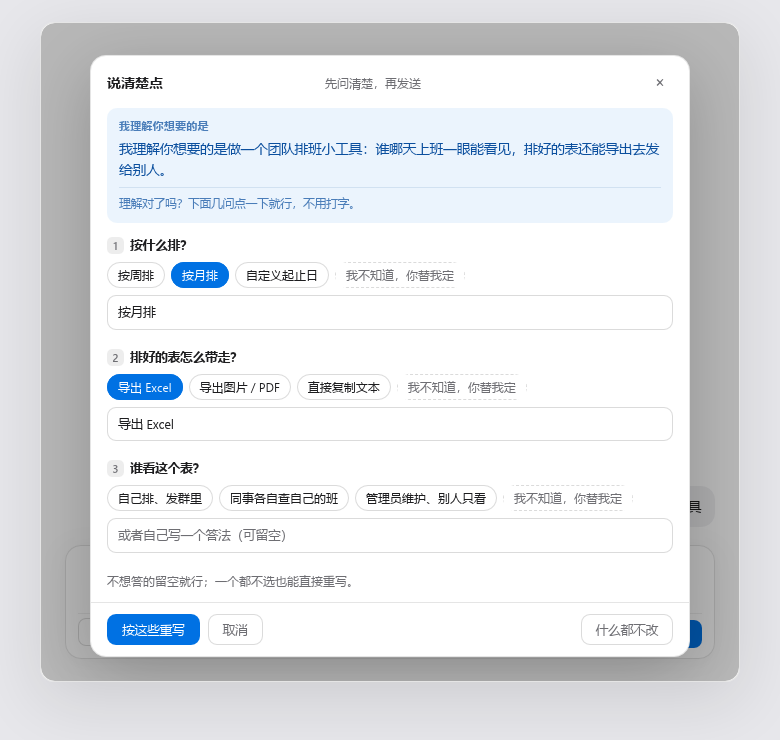This screenshot has width=780, height=740.
Task: Pick 我不知道，你替我定 under question 2 排好的表怎么带走
Action: pos(462,387)
